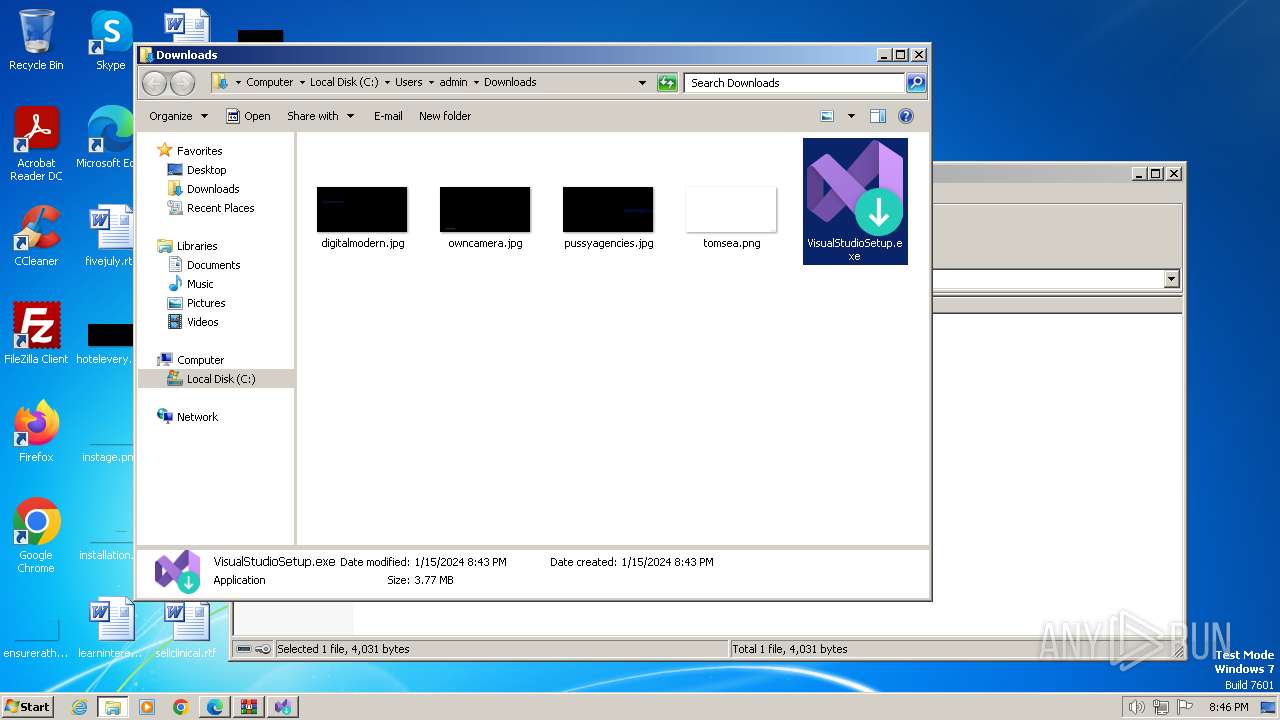Open the Share with dropdown

point(320,116)
